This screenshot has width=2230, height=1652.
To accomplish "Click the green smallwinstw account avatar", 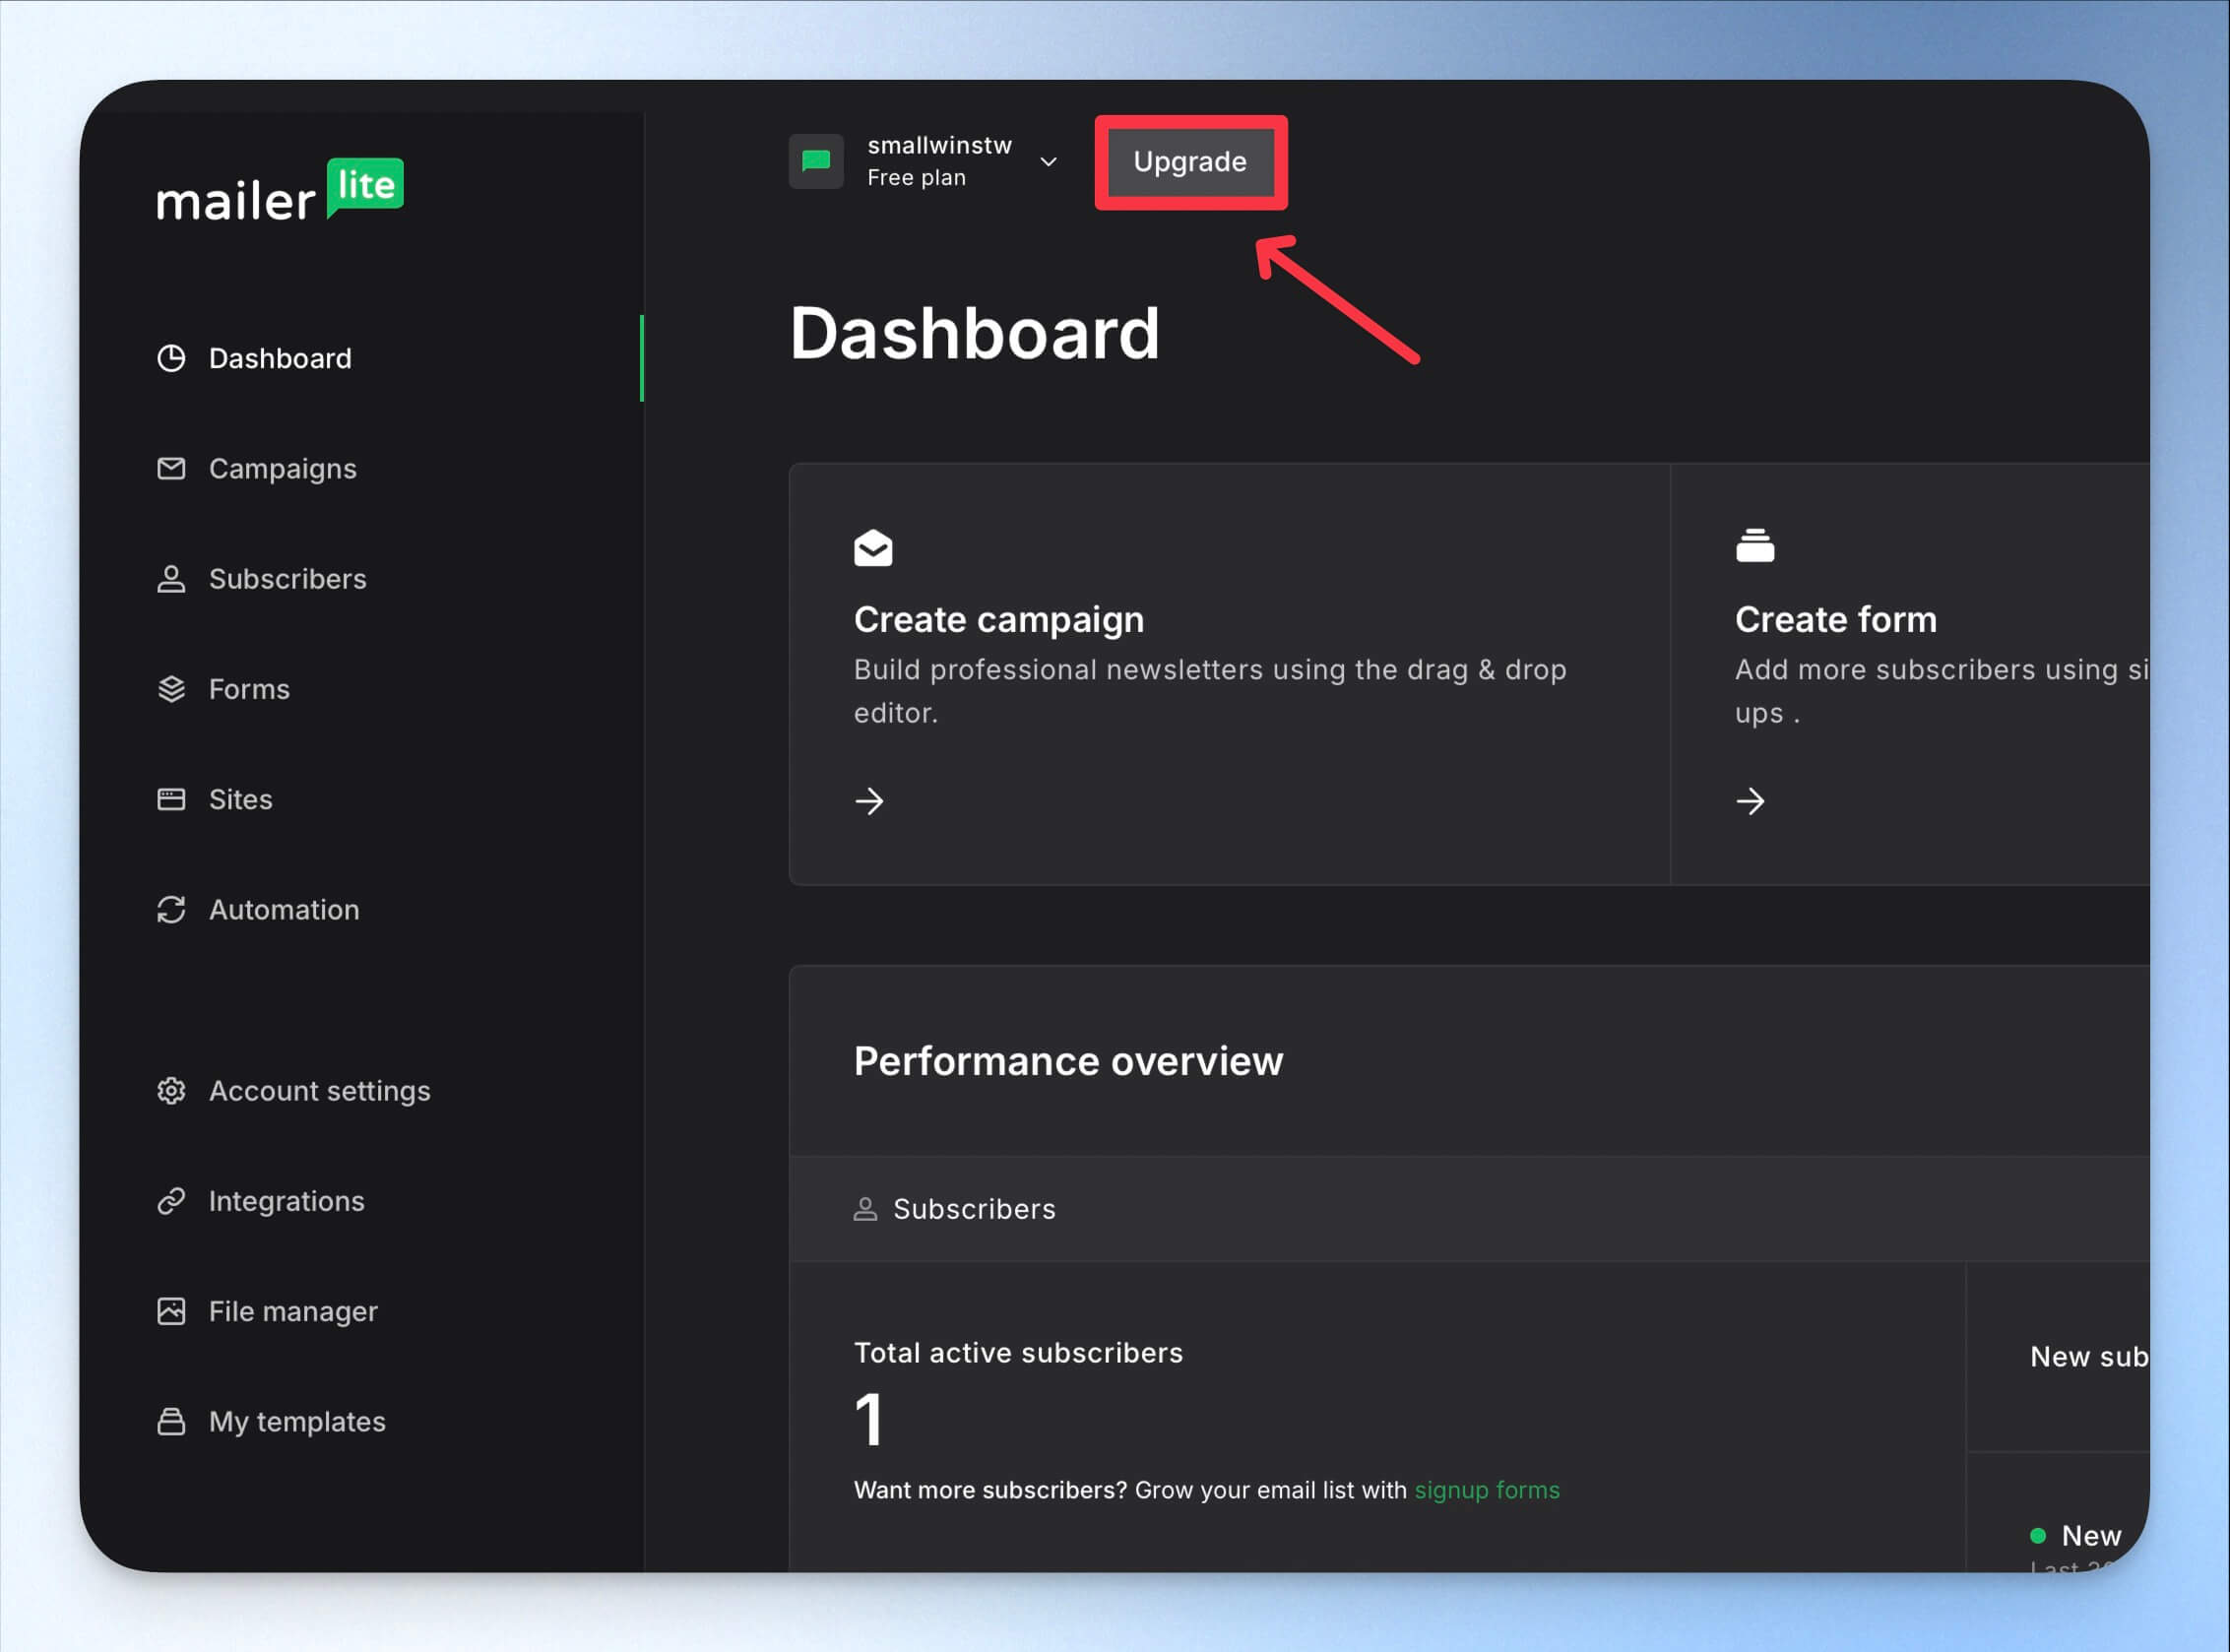I will pos(816,161).
